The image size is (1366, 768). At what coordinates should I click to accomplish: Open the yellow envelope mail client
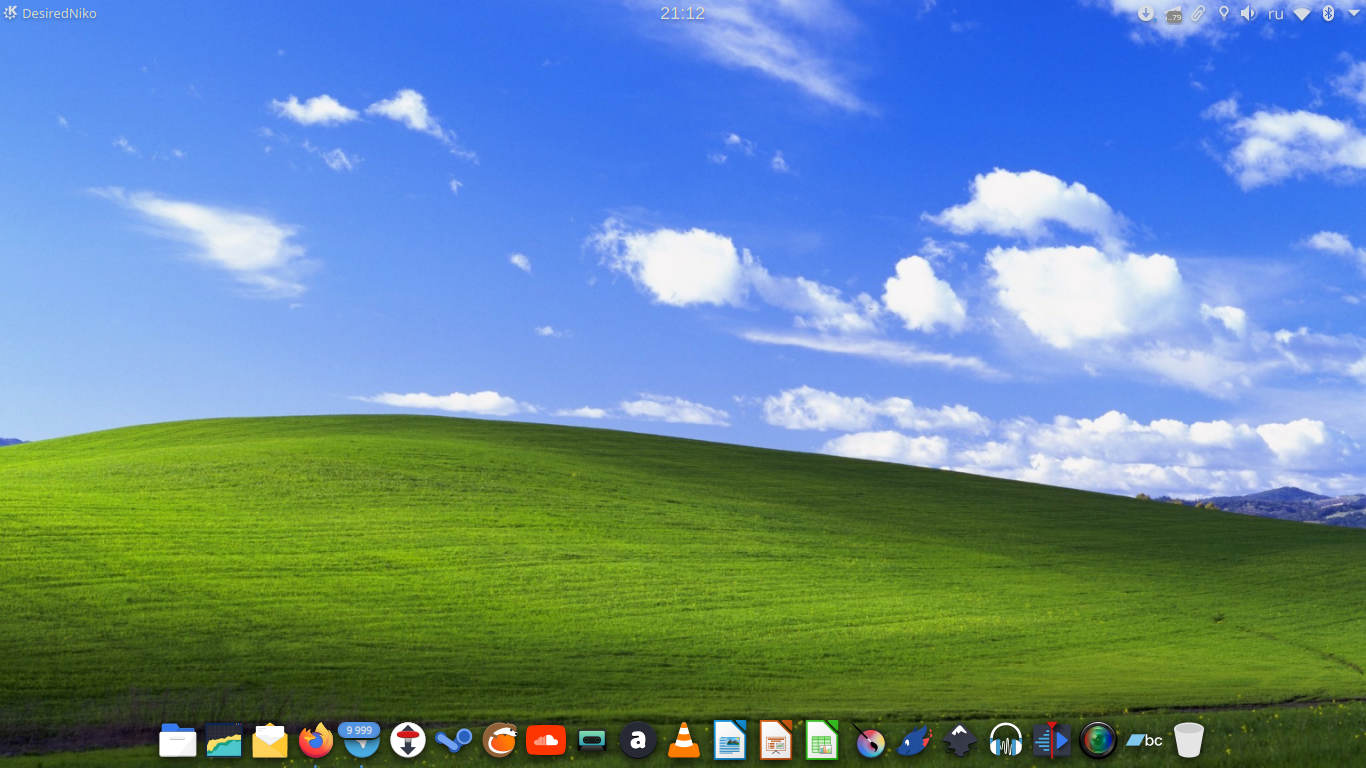pos(270,741)
